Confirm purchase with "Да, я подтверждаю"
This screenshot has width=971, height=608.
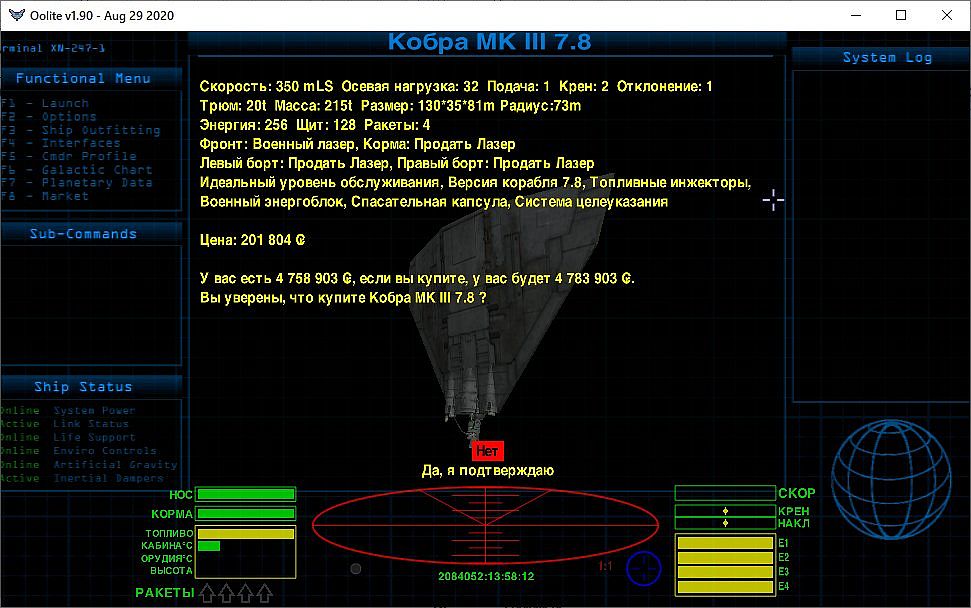point(487,470)
